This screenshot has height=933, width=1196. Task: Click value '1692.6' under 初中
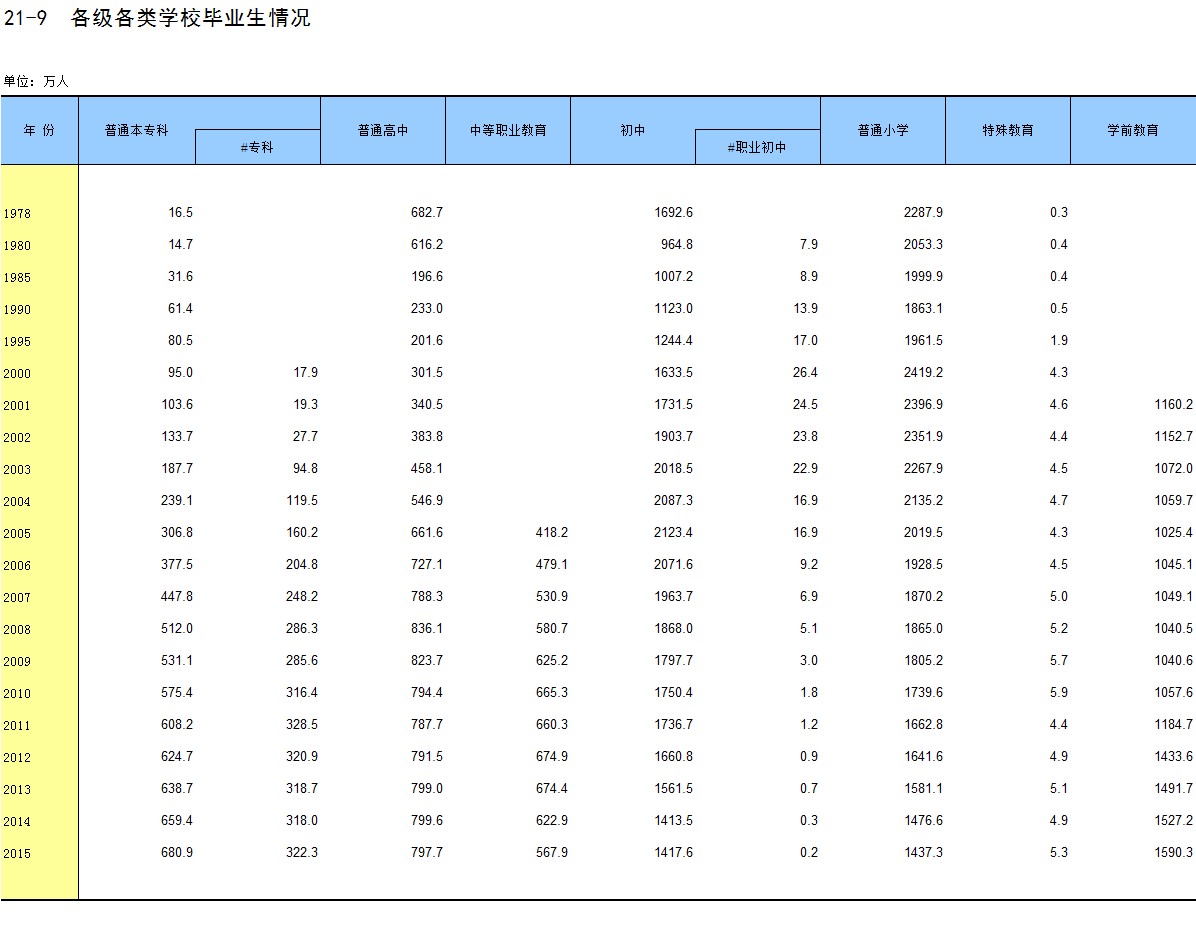click(x=674, y=213)
